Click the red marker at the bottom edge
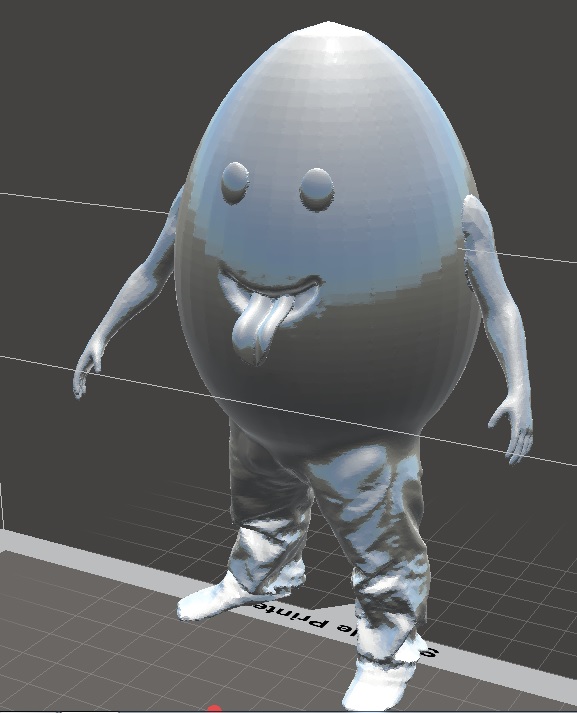Image resolution: width=577 pixels, height=713 pixels. point(214,709)
